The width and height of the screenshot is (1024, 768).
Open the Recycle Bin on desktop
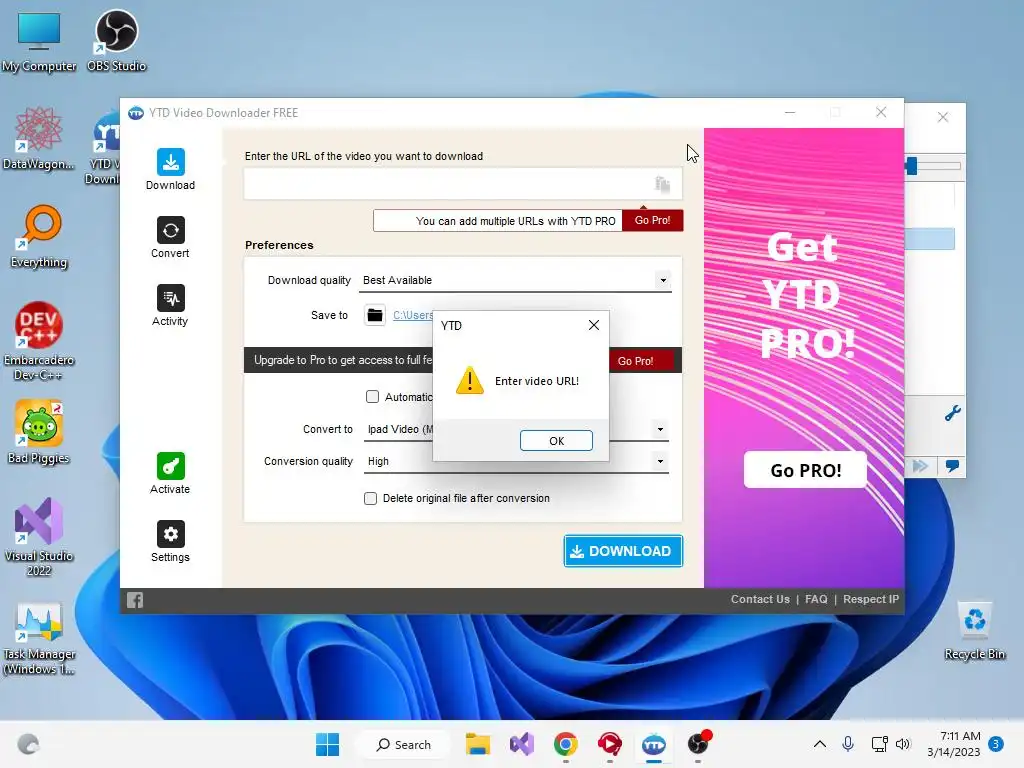(x=974, y=630)
